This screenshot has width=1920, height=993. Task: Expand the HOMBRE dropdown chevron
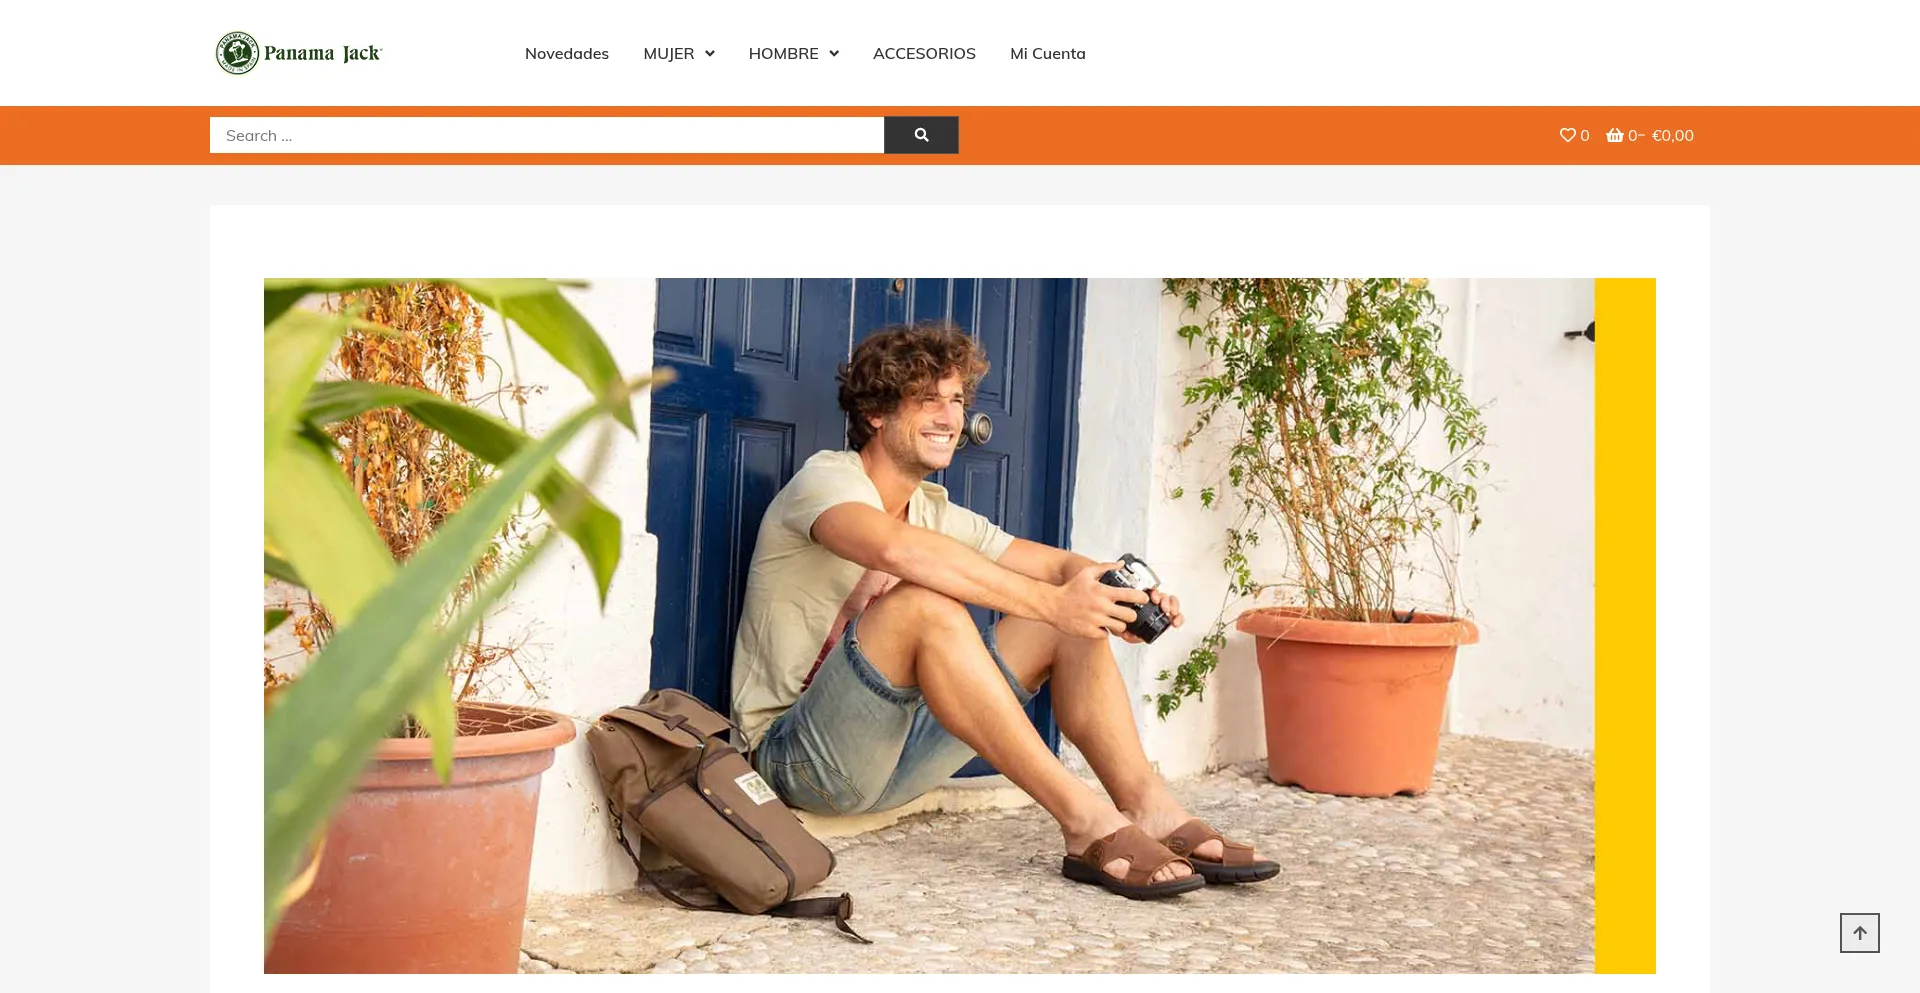point(834,54)
